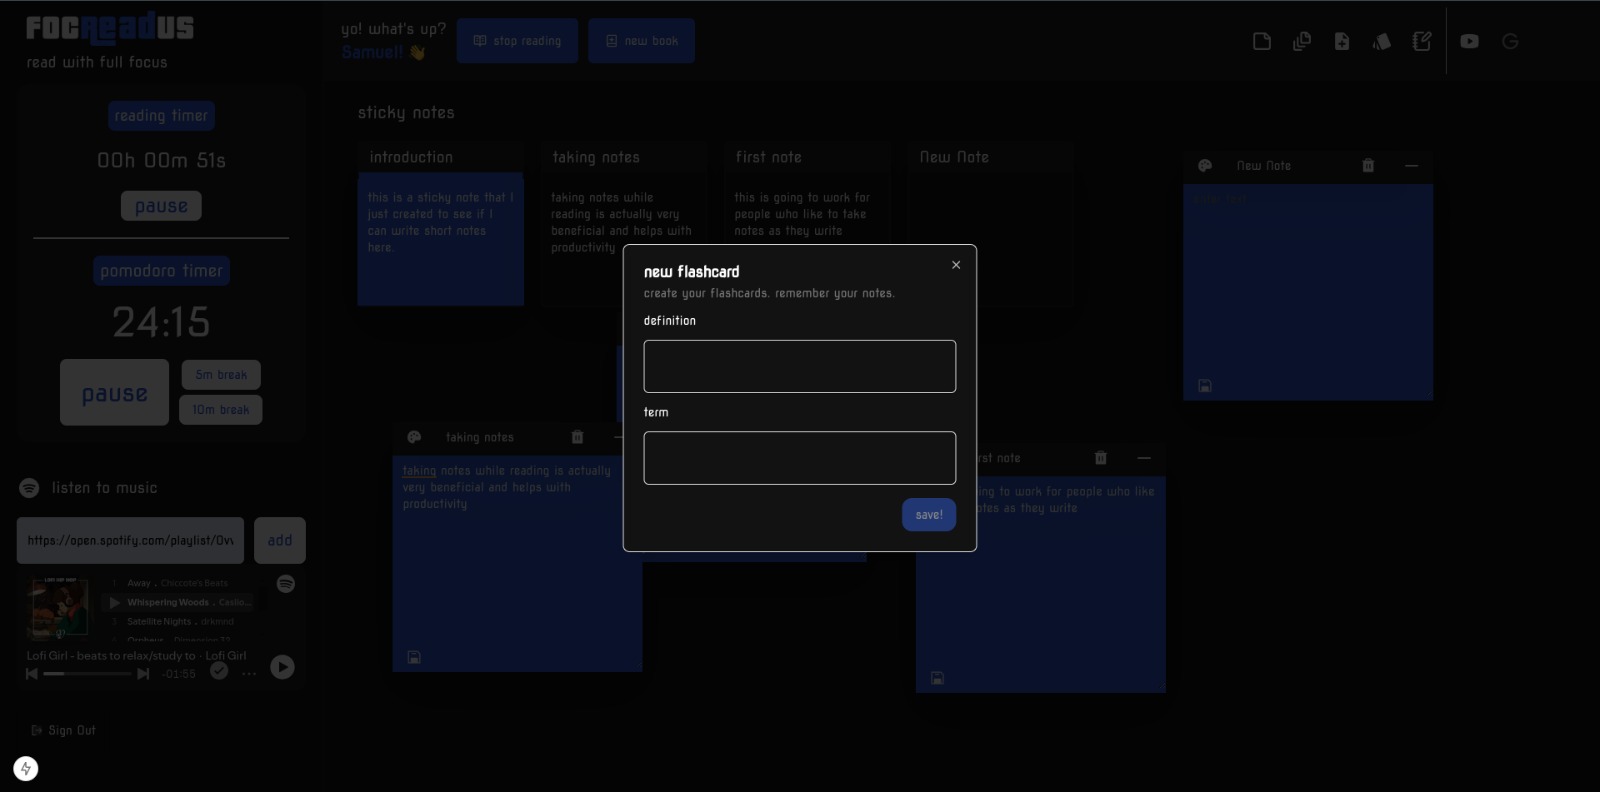Image resolution: width=1600 pixels, height=792 pixels.
Task: Click the Spotify playlist URL field
Action: tap(130, 541)
